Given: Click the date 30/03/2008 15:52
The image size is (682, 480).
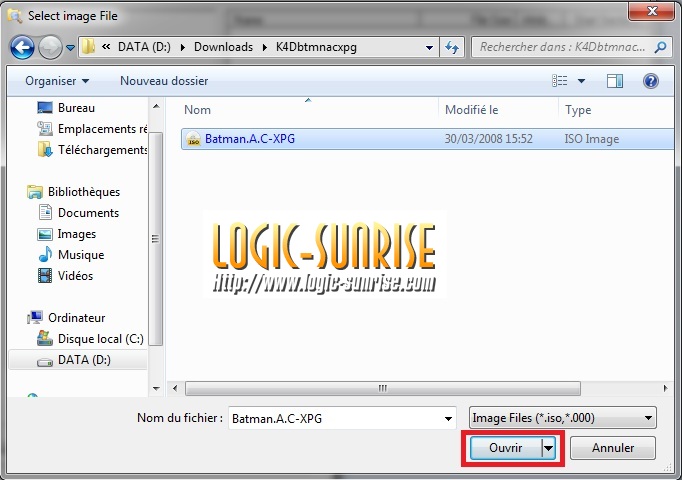Looking at the screenshot, I should tap(488, 139).
